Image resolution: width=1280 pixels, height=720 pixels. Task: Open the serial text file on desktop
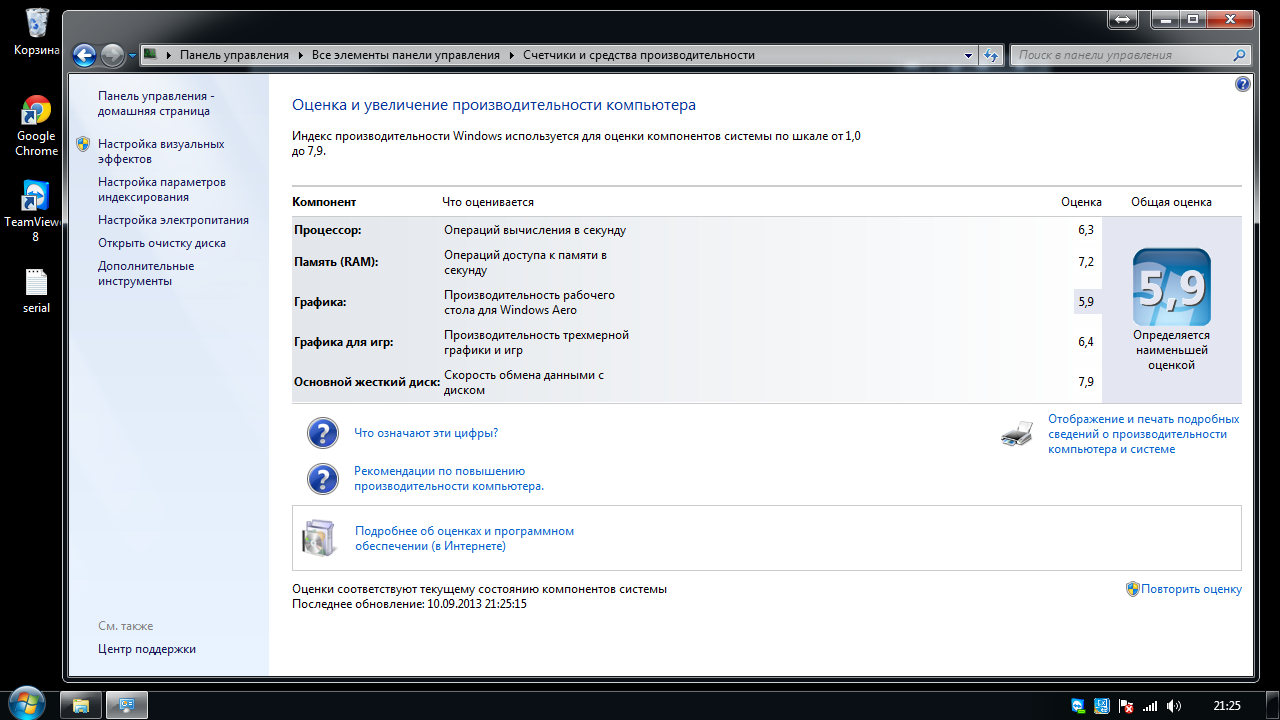click(36, 291)
